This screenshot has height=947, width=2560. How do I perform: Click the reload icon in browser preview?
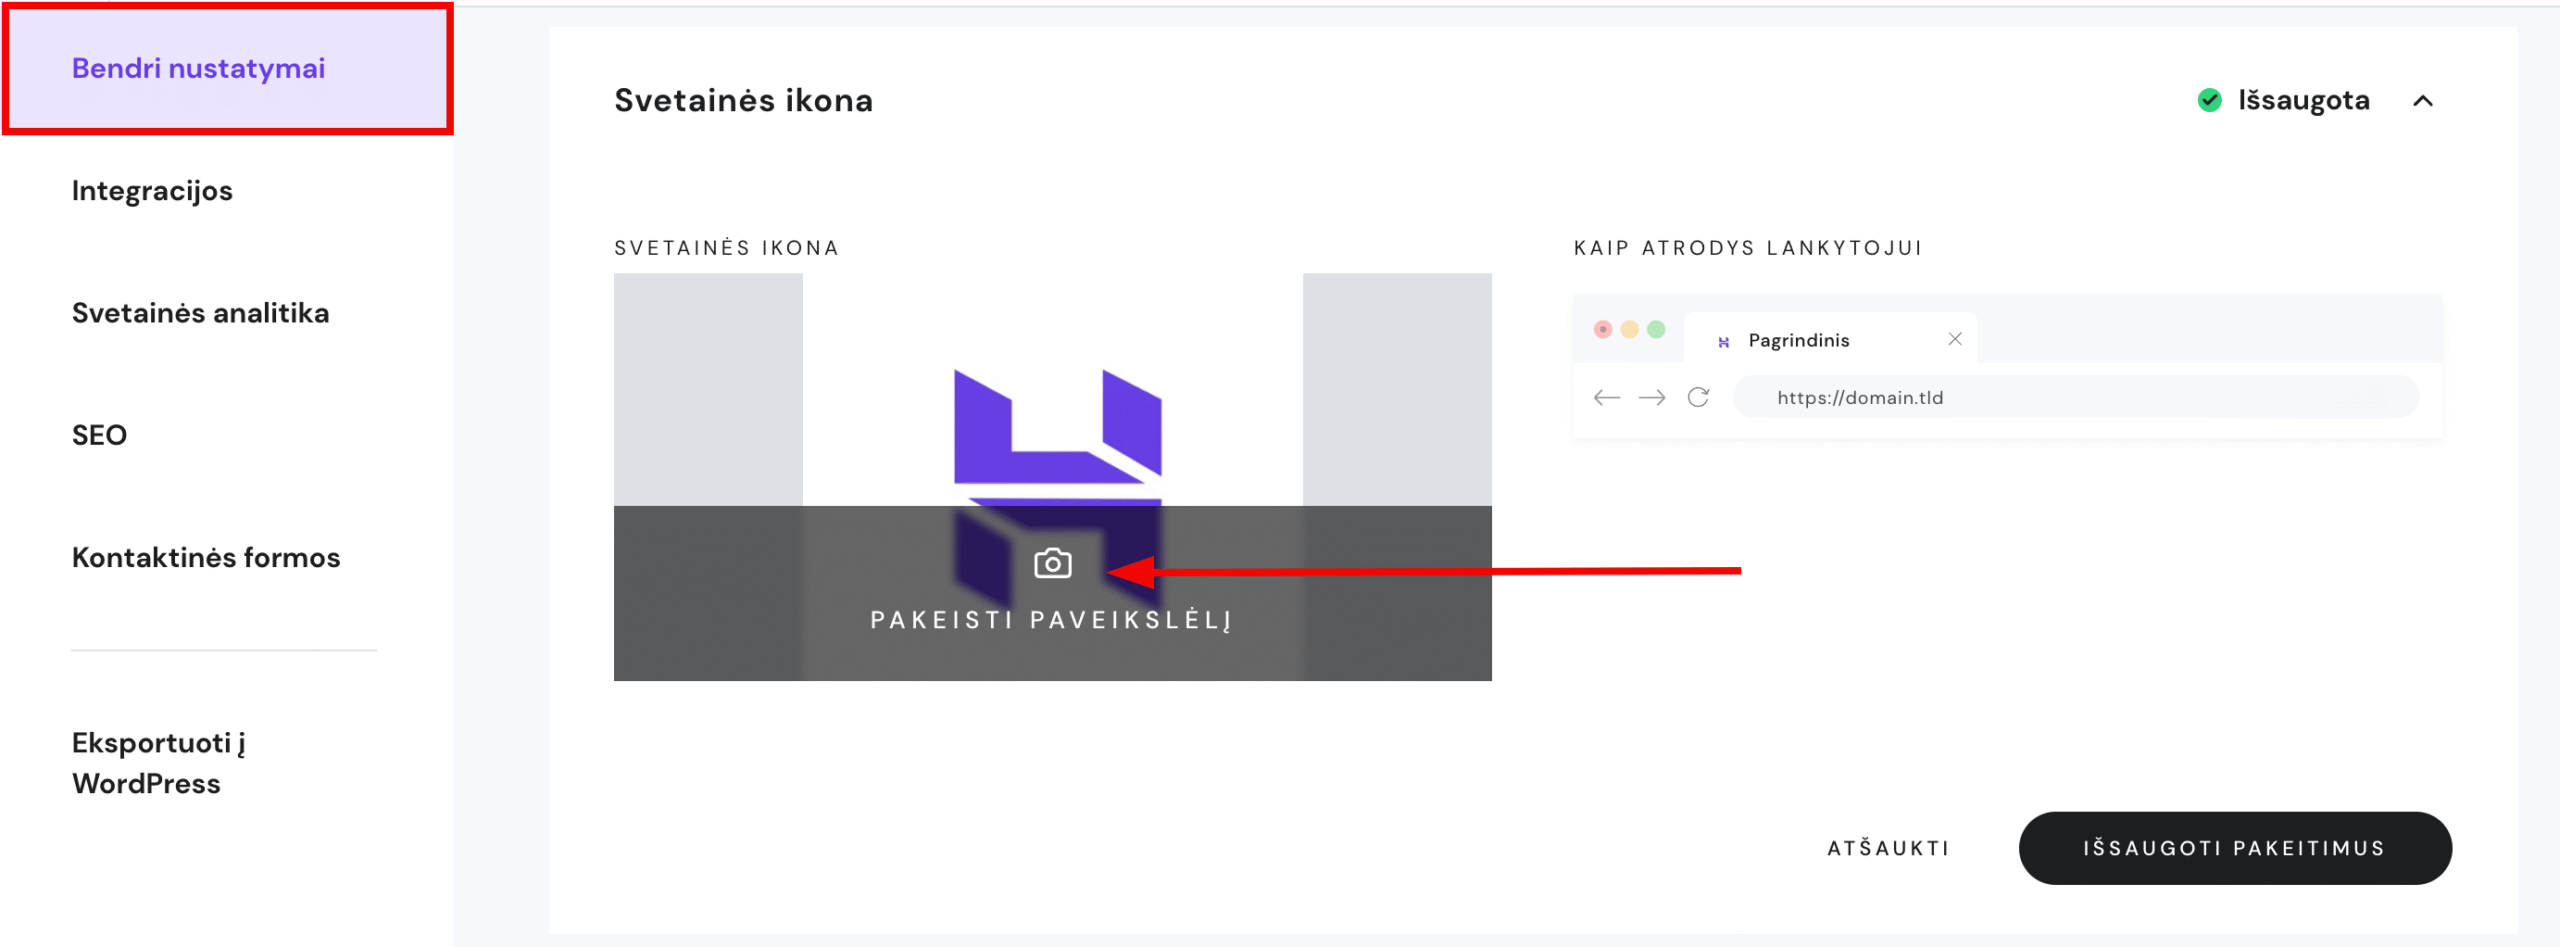tap(1698, 398)
